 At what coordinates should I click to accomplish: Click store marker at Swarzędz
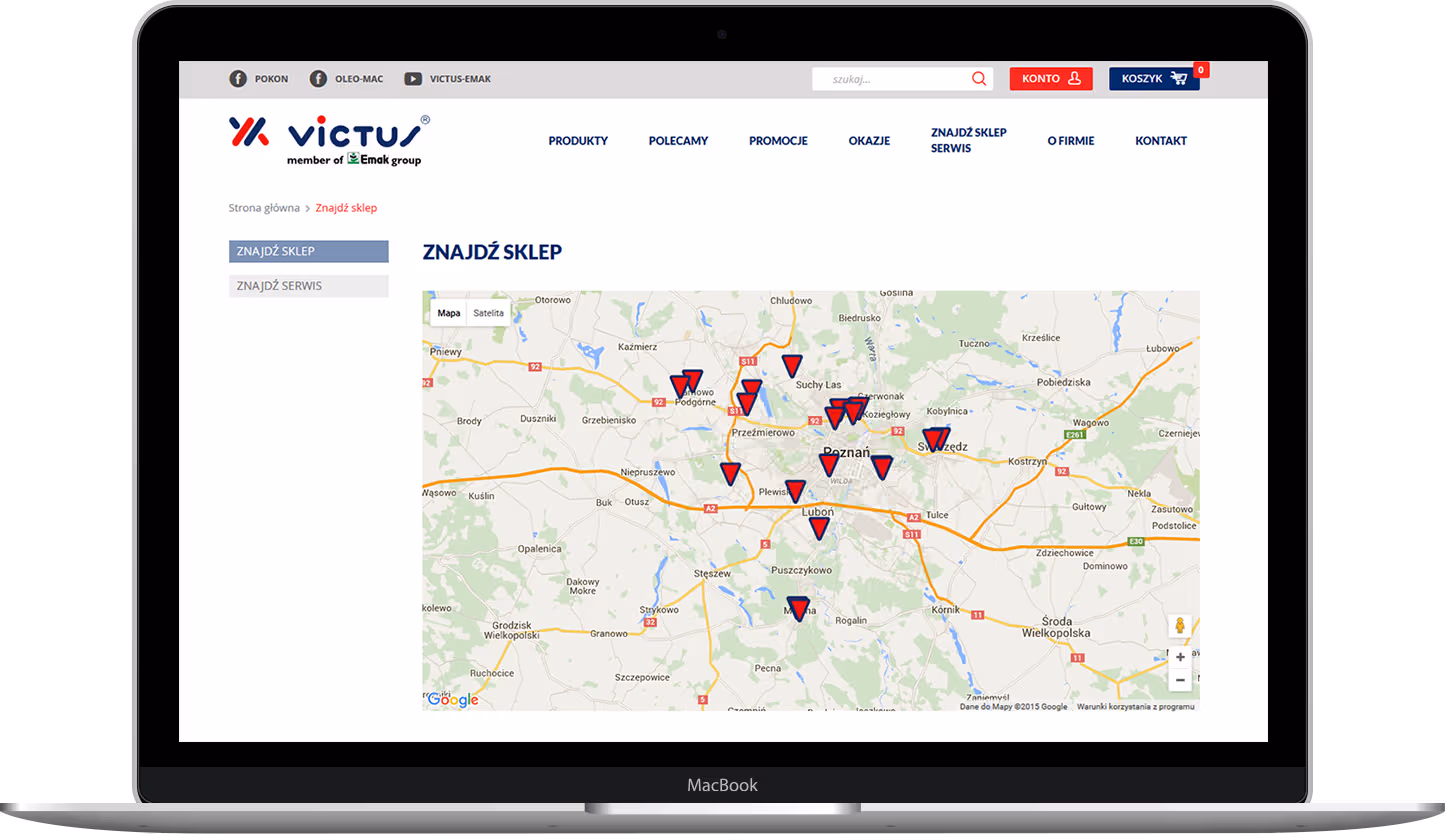[935, 439]
